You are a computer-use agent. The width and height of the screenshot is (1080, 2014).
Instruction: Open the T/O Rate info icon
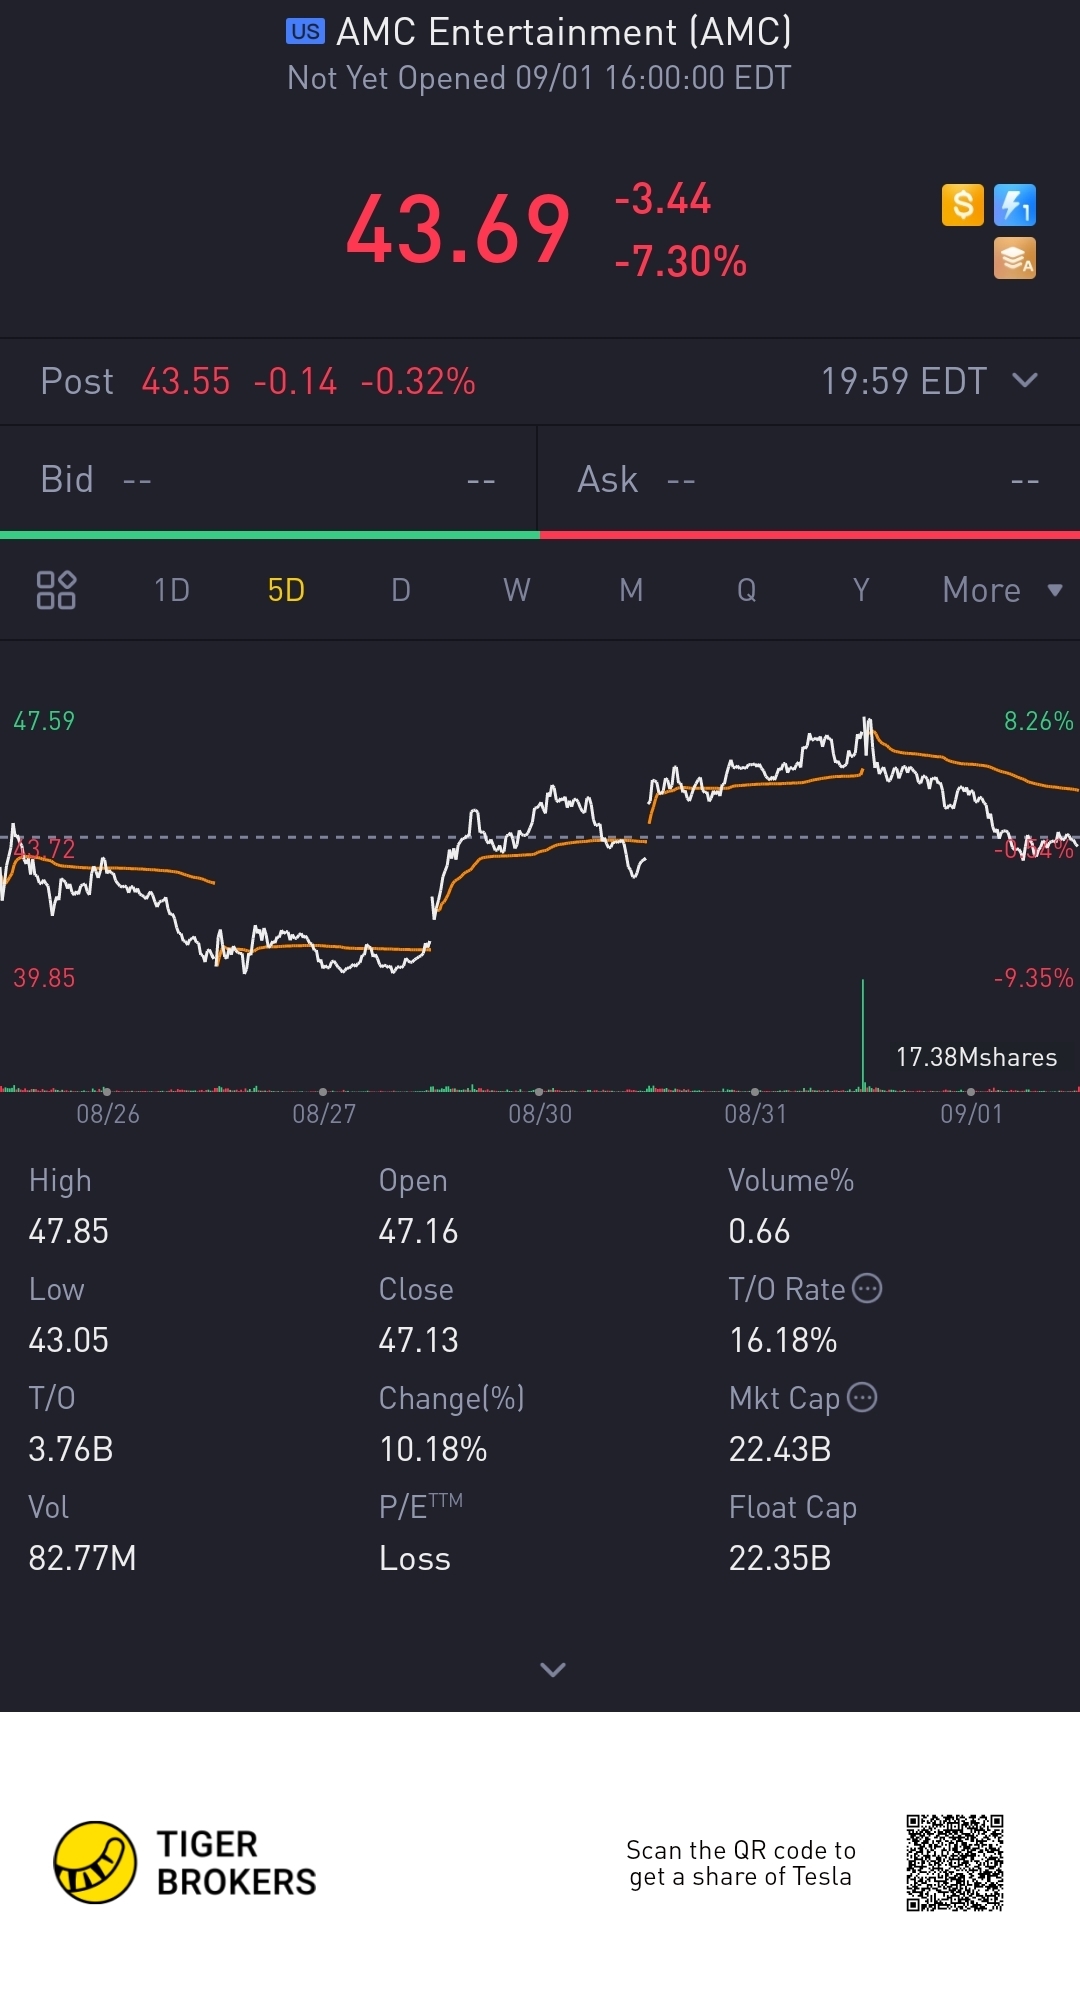pyautogui.click(x=867, y=1288)
